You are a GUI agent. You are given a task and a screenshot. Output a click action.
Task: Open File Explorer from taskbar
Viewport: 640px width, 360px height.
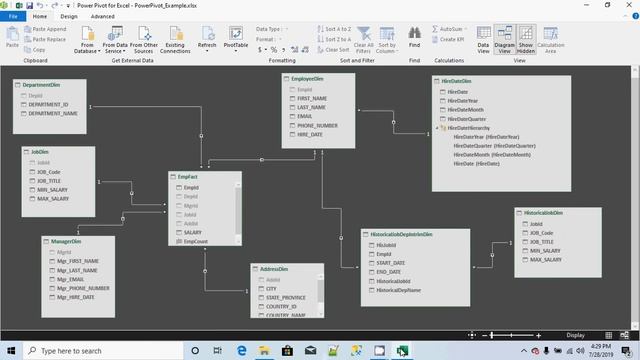tap(264, 351)
